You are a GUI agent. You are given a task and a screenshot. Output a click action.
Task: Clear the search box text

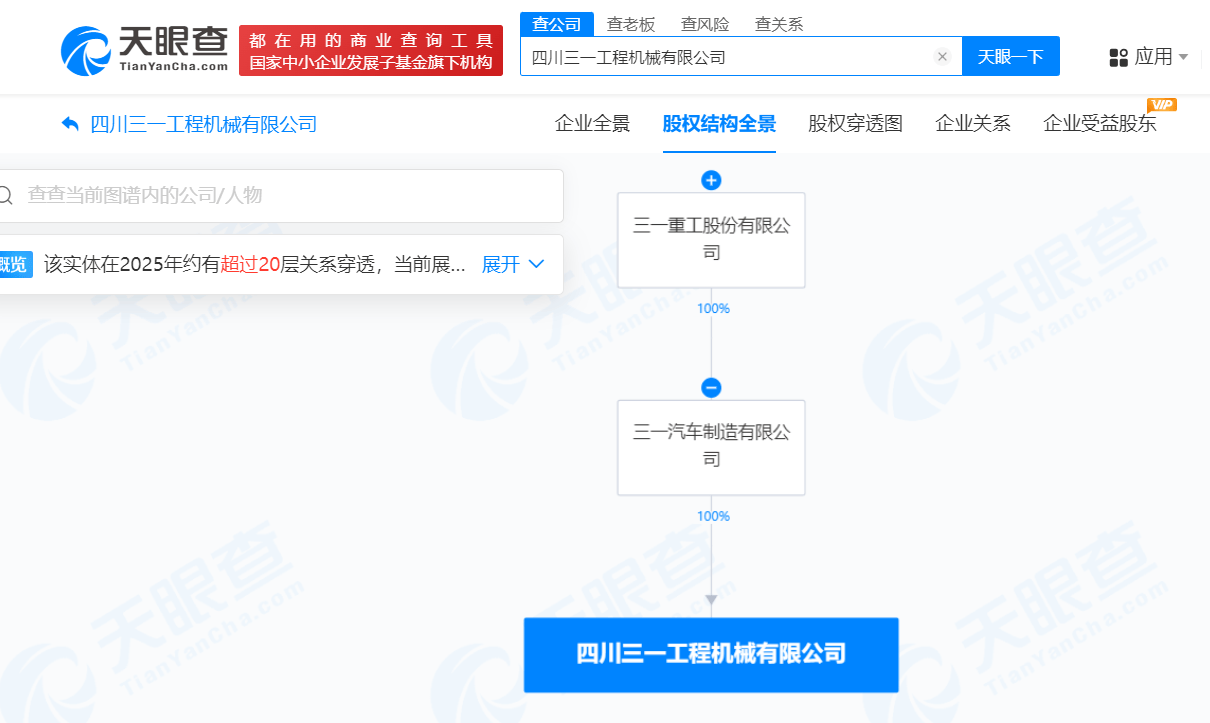tap(941, 57)
